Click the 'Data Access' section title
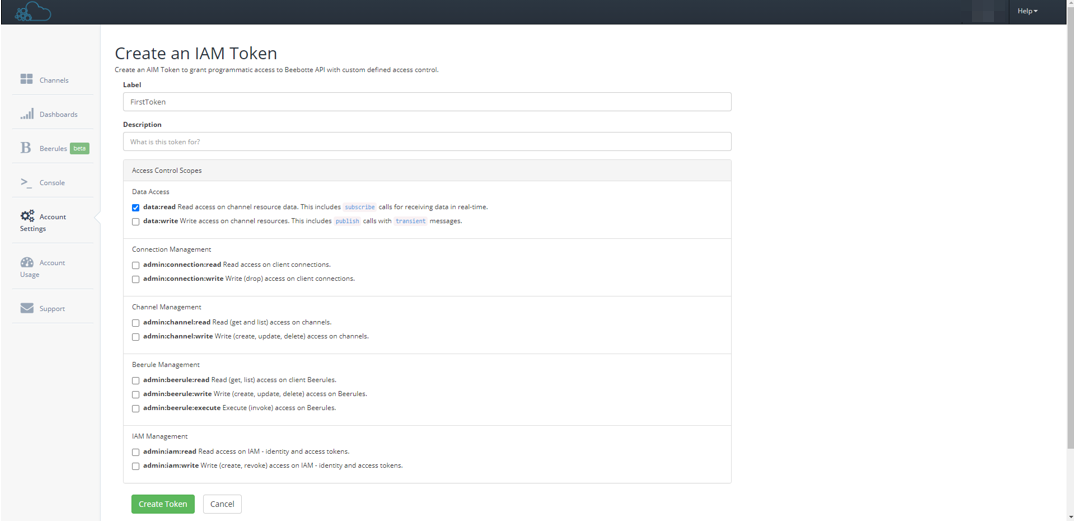Screen dimensions: 1074x521 point(151,192)
